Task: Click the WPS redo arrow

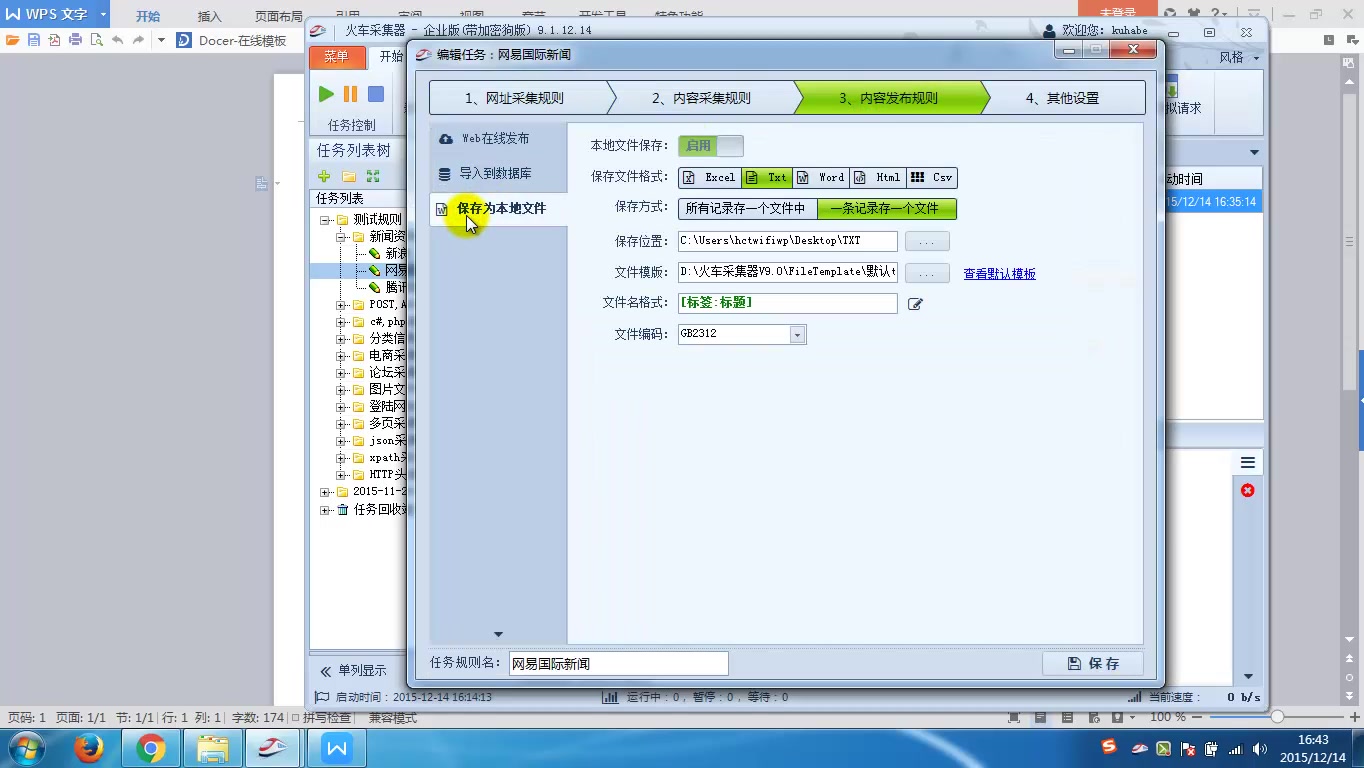Action: click(x=139, y=41)
